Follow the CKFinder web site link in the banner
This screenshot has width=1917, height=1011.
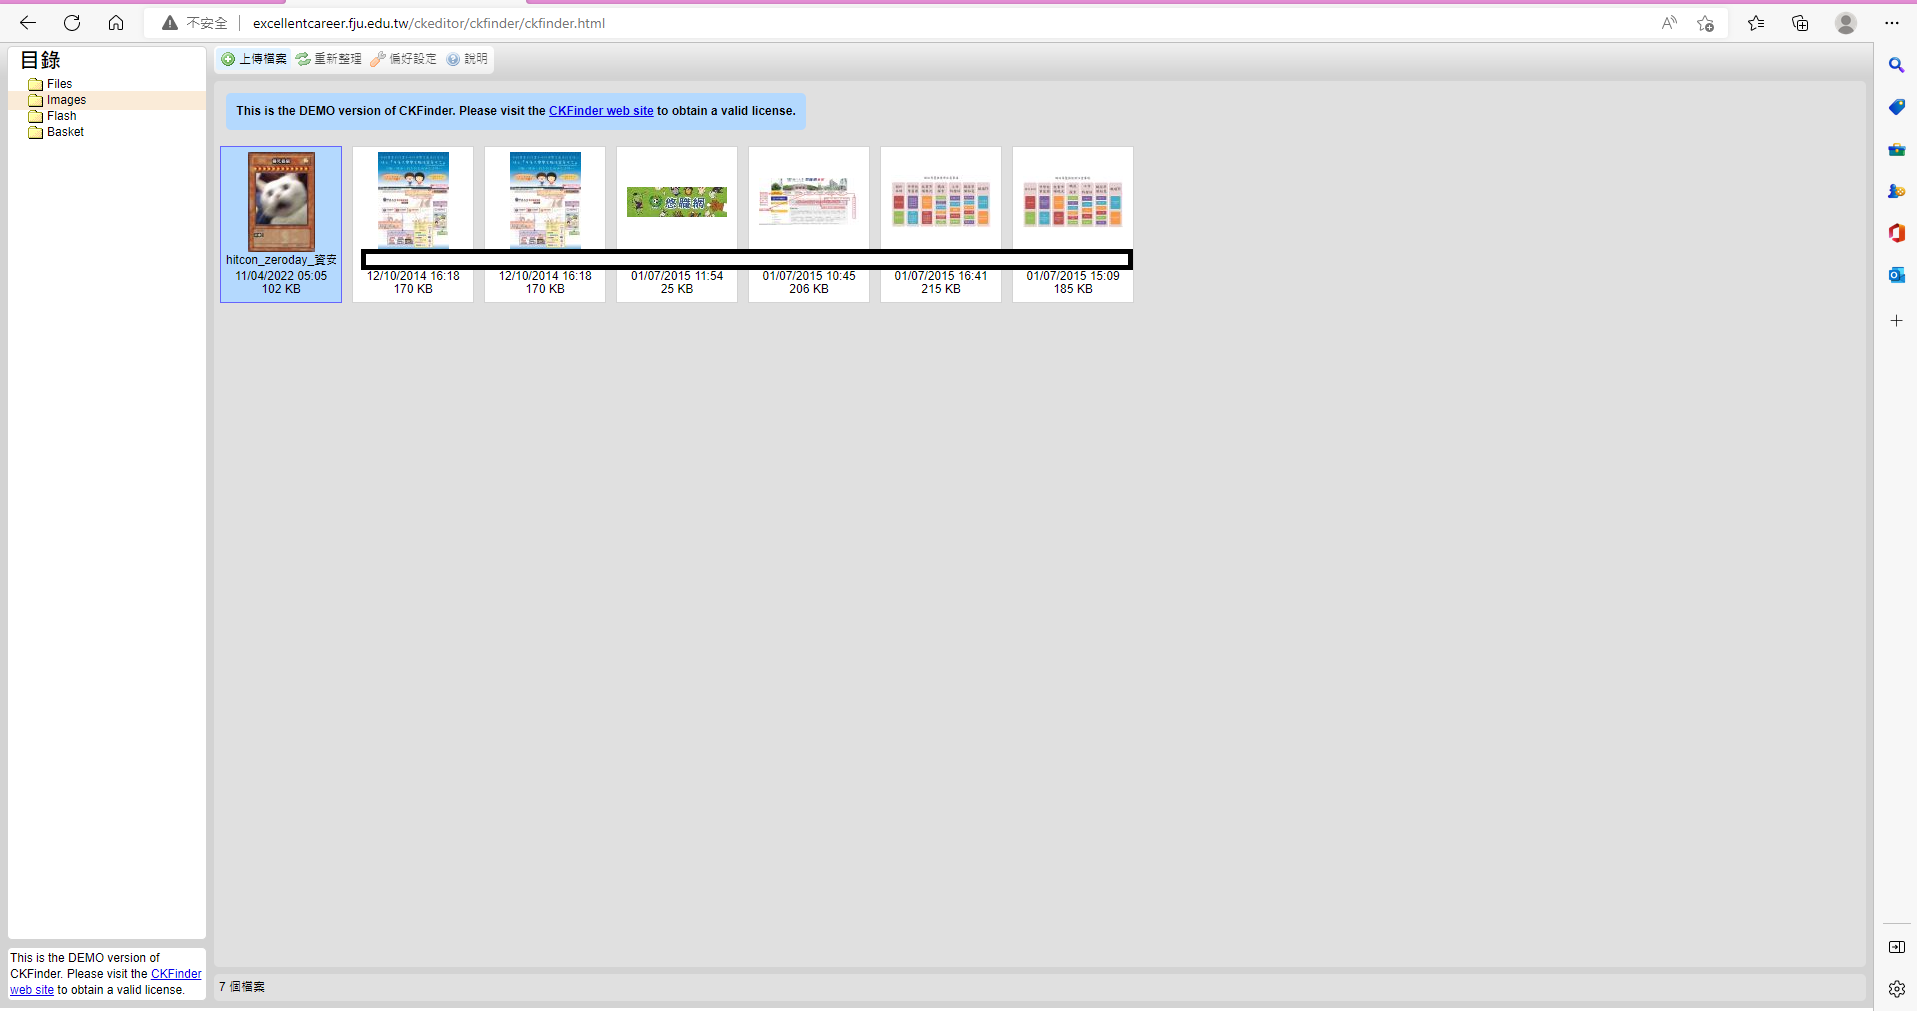click(601, 111)
